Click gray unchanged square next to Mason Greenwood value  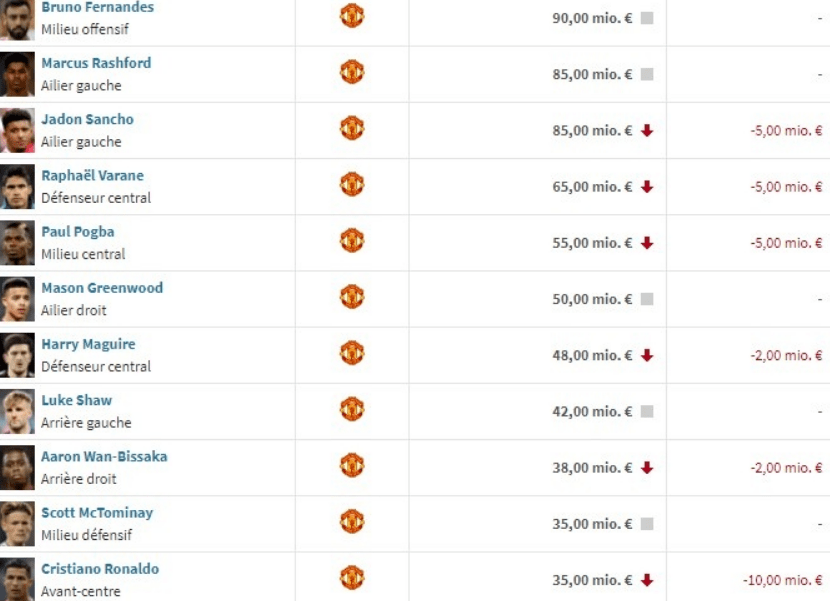pyautogui.click(x=647, y=299)
